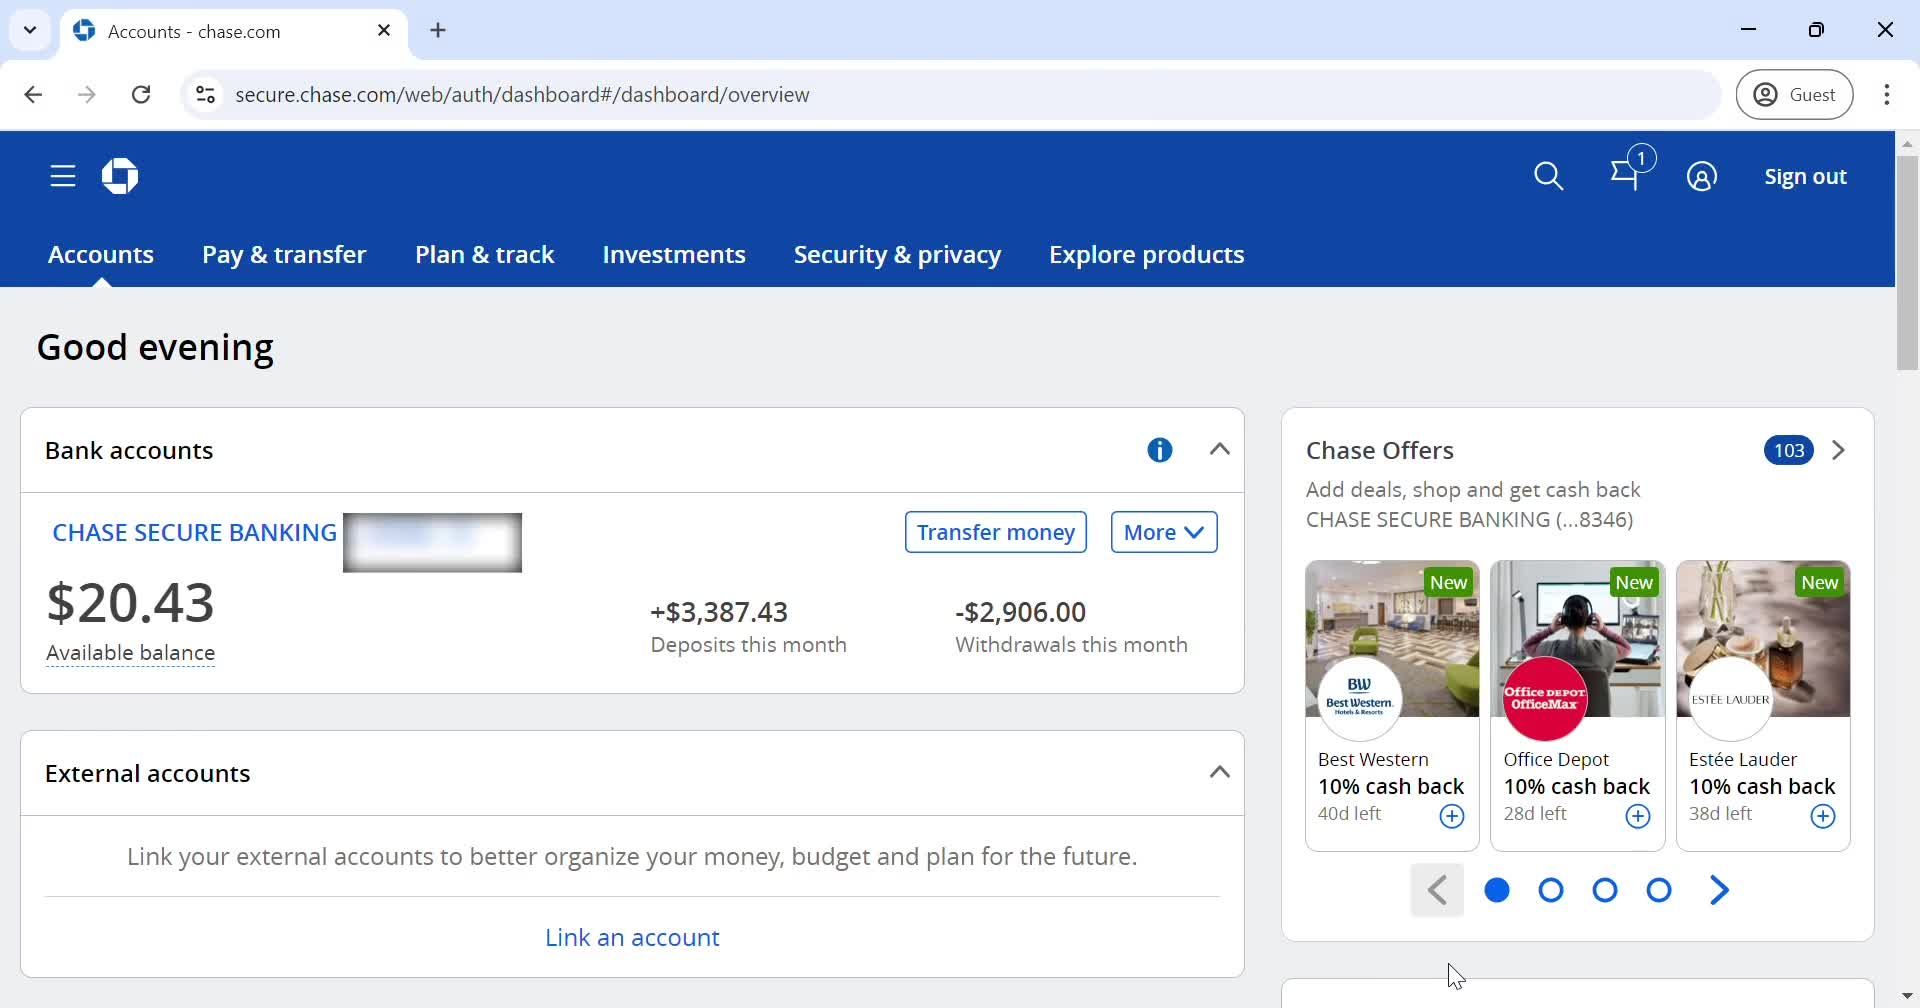
Task: Click Transfer money button
Action: pyautogui.click(x=996, y=532)
